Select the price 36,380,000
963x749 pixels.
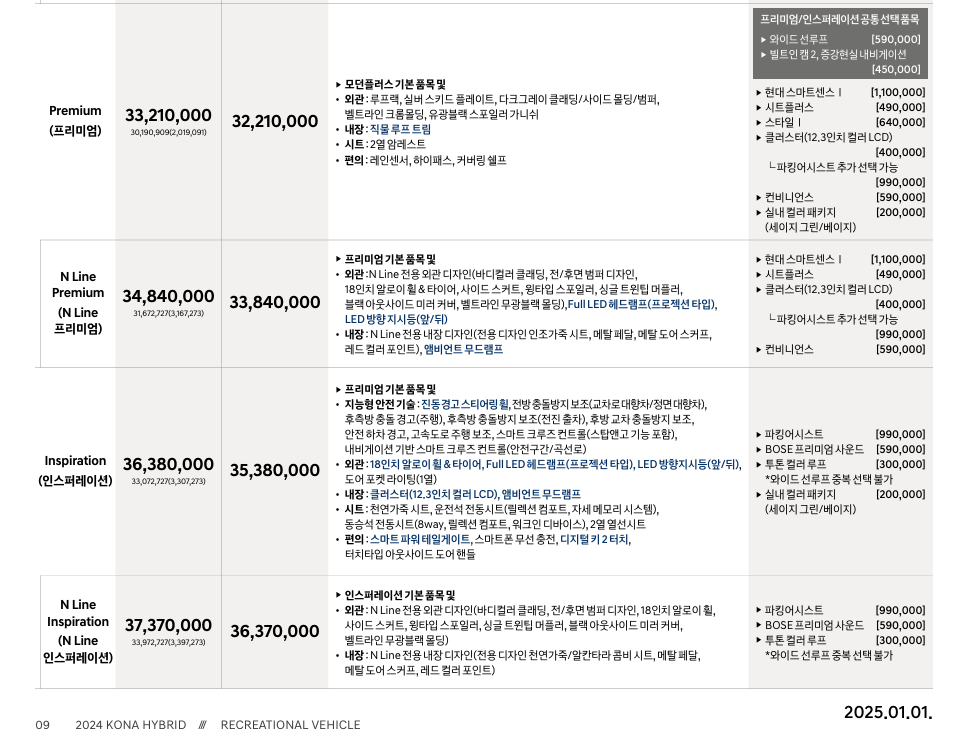point(168,465)
